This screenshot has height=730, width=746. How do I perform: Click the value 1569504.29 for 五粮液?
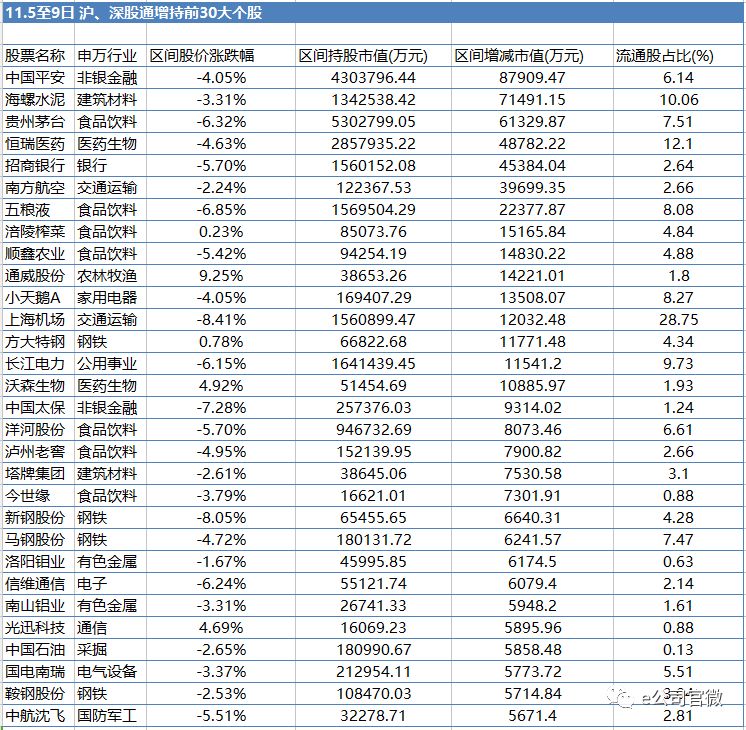coord(373,209)
